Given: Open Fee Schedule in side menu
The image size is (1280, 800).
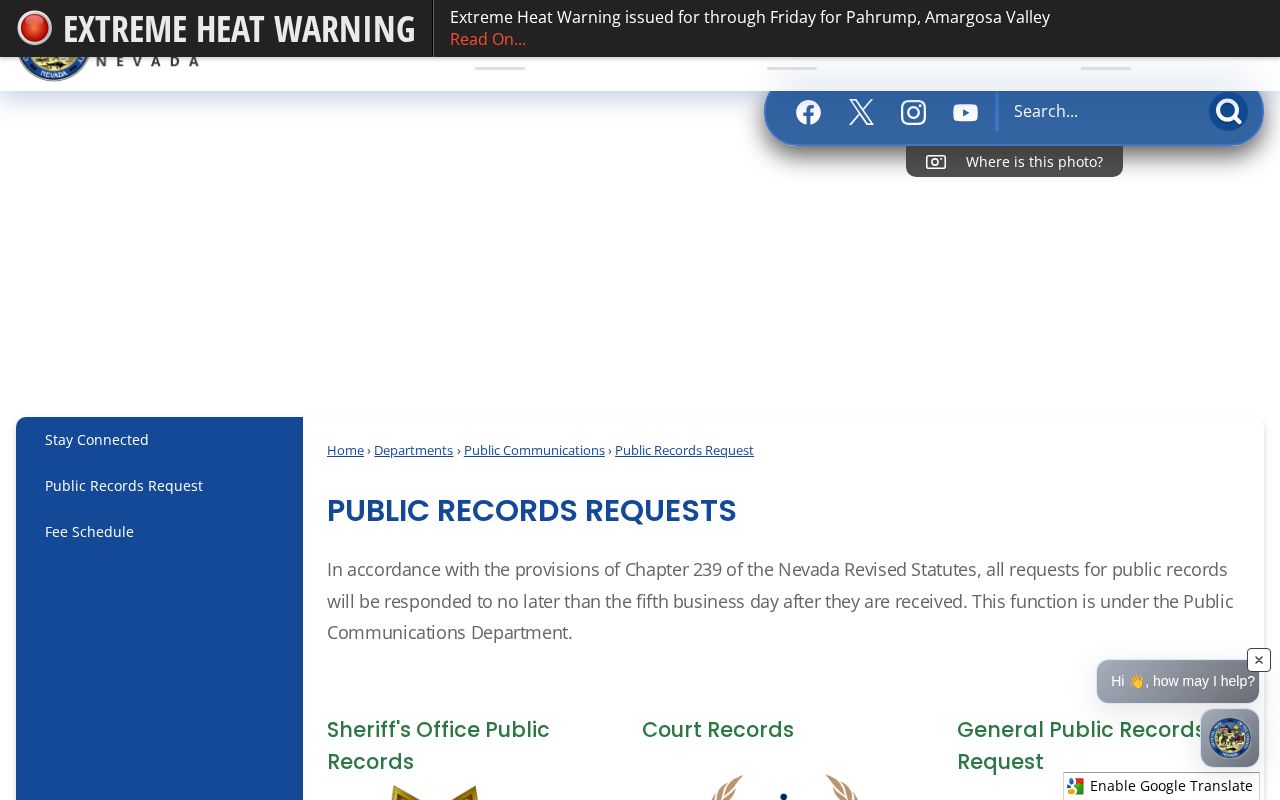Looking at the screenshot, I should tap(89, 532).
